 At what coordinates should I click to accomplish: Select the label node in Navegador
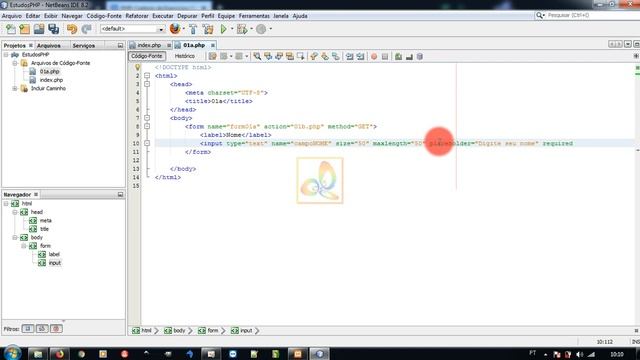[x=54, y=254]
